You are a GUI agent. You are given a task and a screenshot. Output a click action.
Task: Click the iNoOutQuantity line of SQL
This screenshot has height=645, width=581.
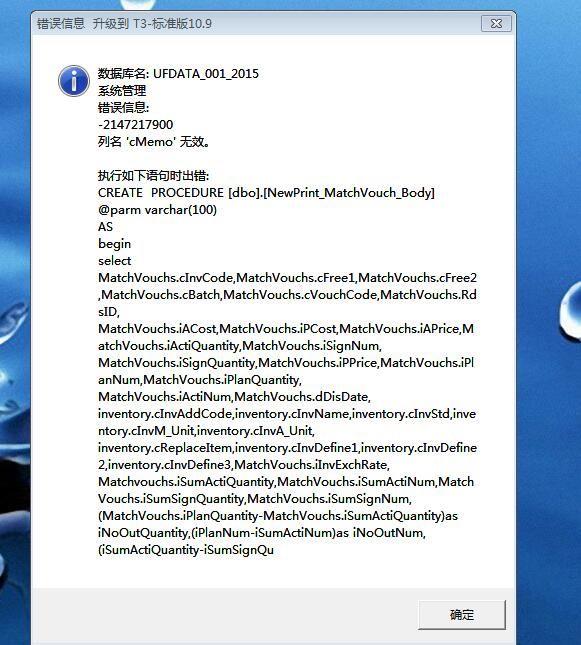click(262, 533)
